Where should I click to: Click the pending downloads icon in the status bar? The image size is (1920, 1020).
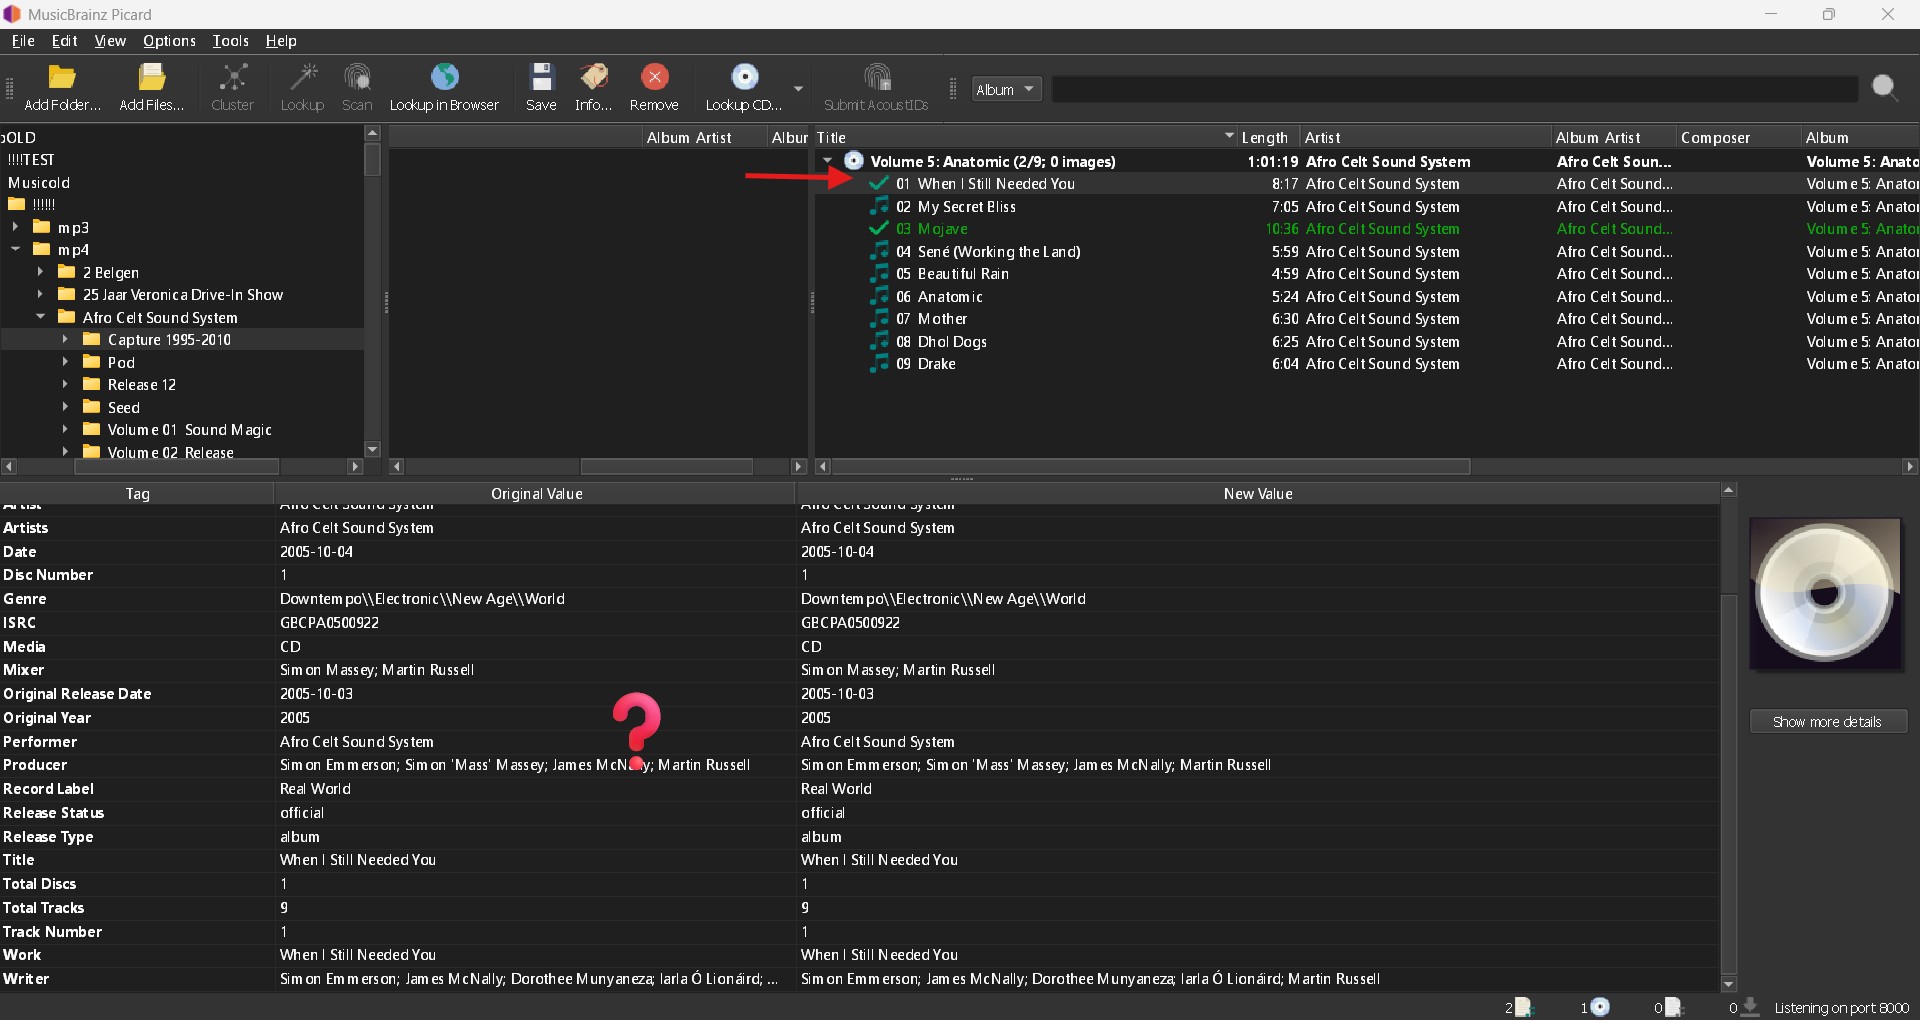(x=1750, y=1007)
